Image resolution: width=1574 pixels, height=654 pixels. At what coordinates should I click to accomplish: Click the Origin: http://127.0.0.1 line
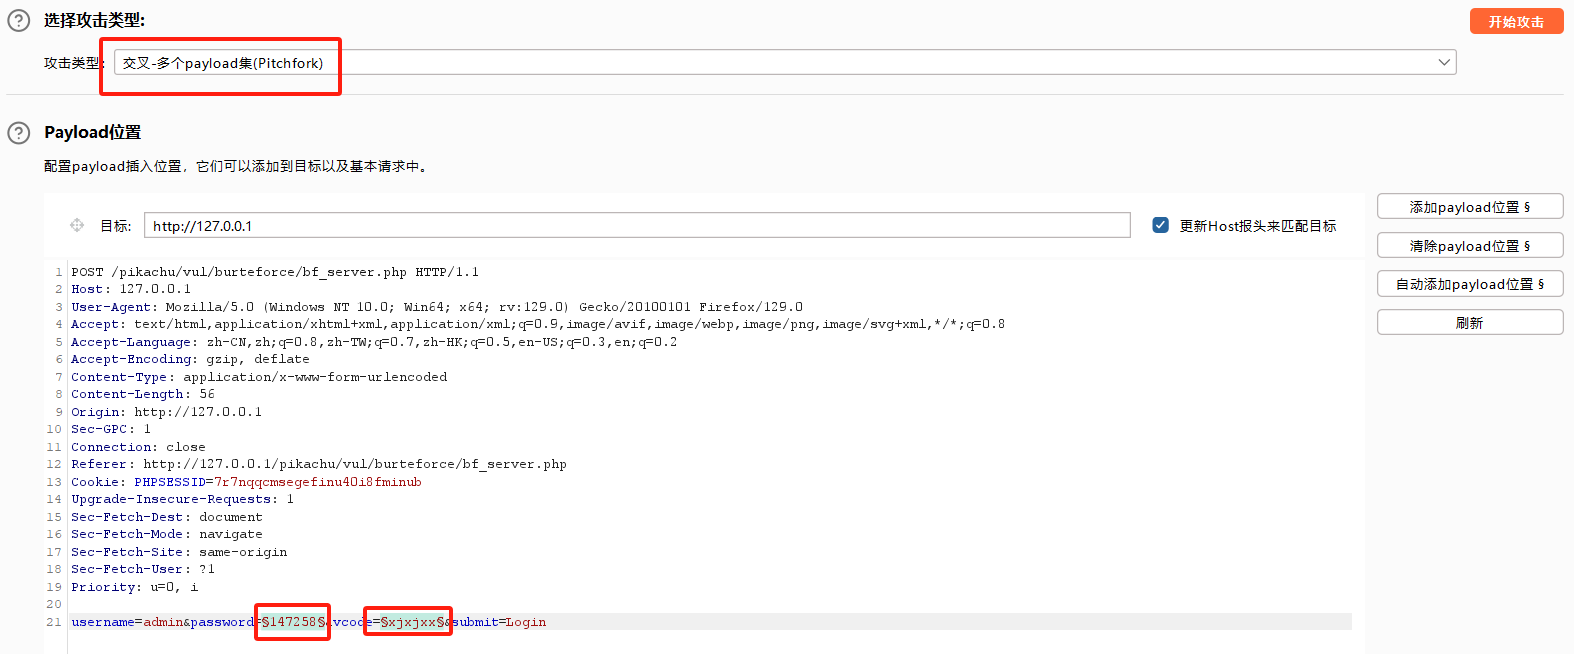tap(166, 412)
